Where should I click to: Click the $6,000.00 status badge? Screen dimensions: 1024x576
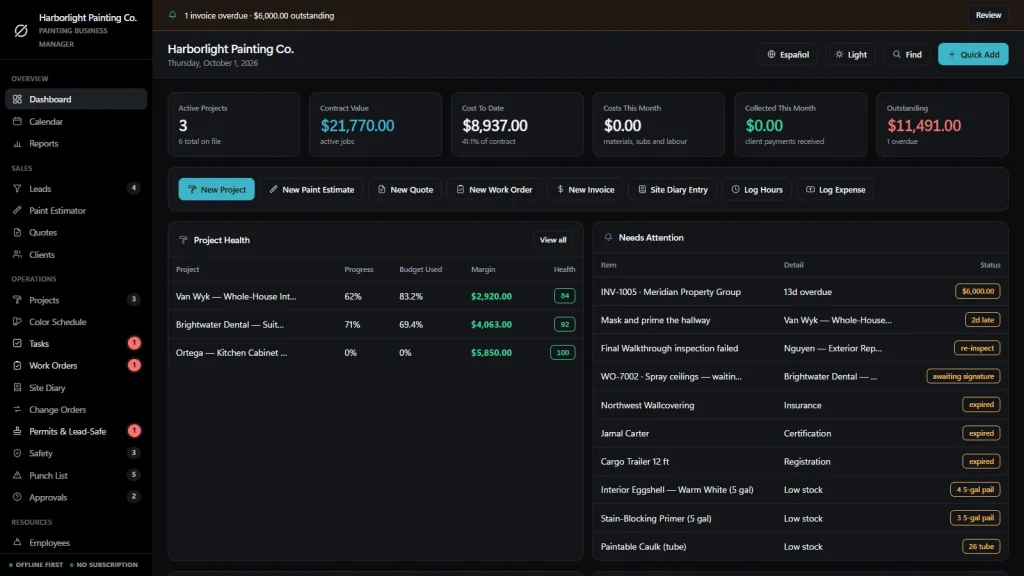(978, 291)
